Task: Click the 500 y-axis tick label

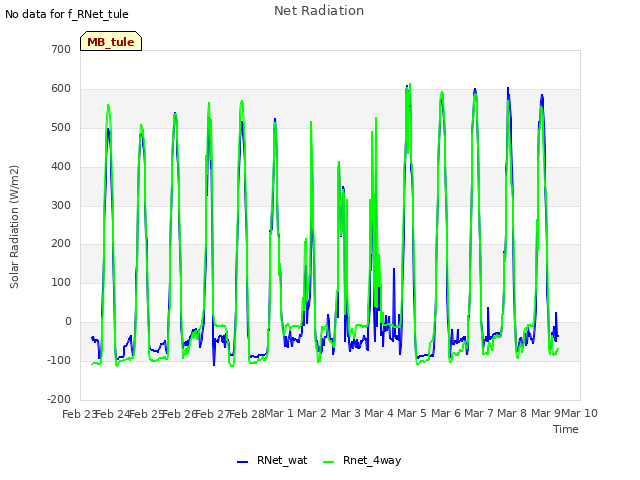Action: pos(61,127)
